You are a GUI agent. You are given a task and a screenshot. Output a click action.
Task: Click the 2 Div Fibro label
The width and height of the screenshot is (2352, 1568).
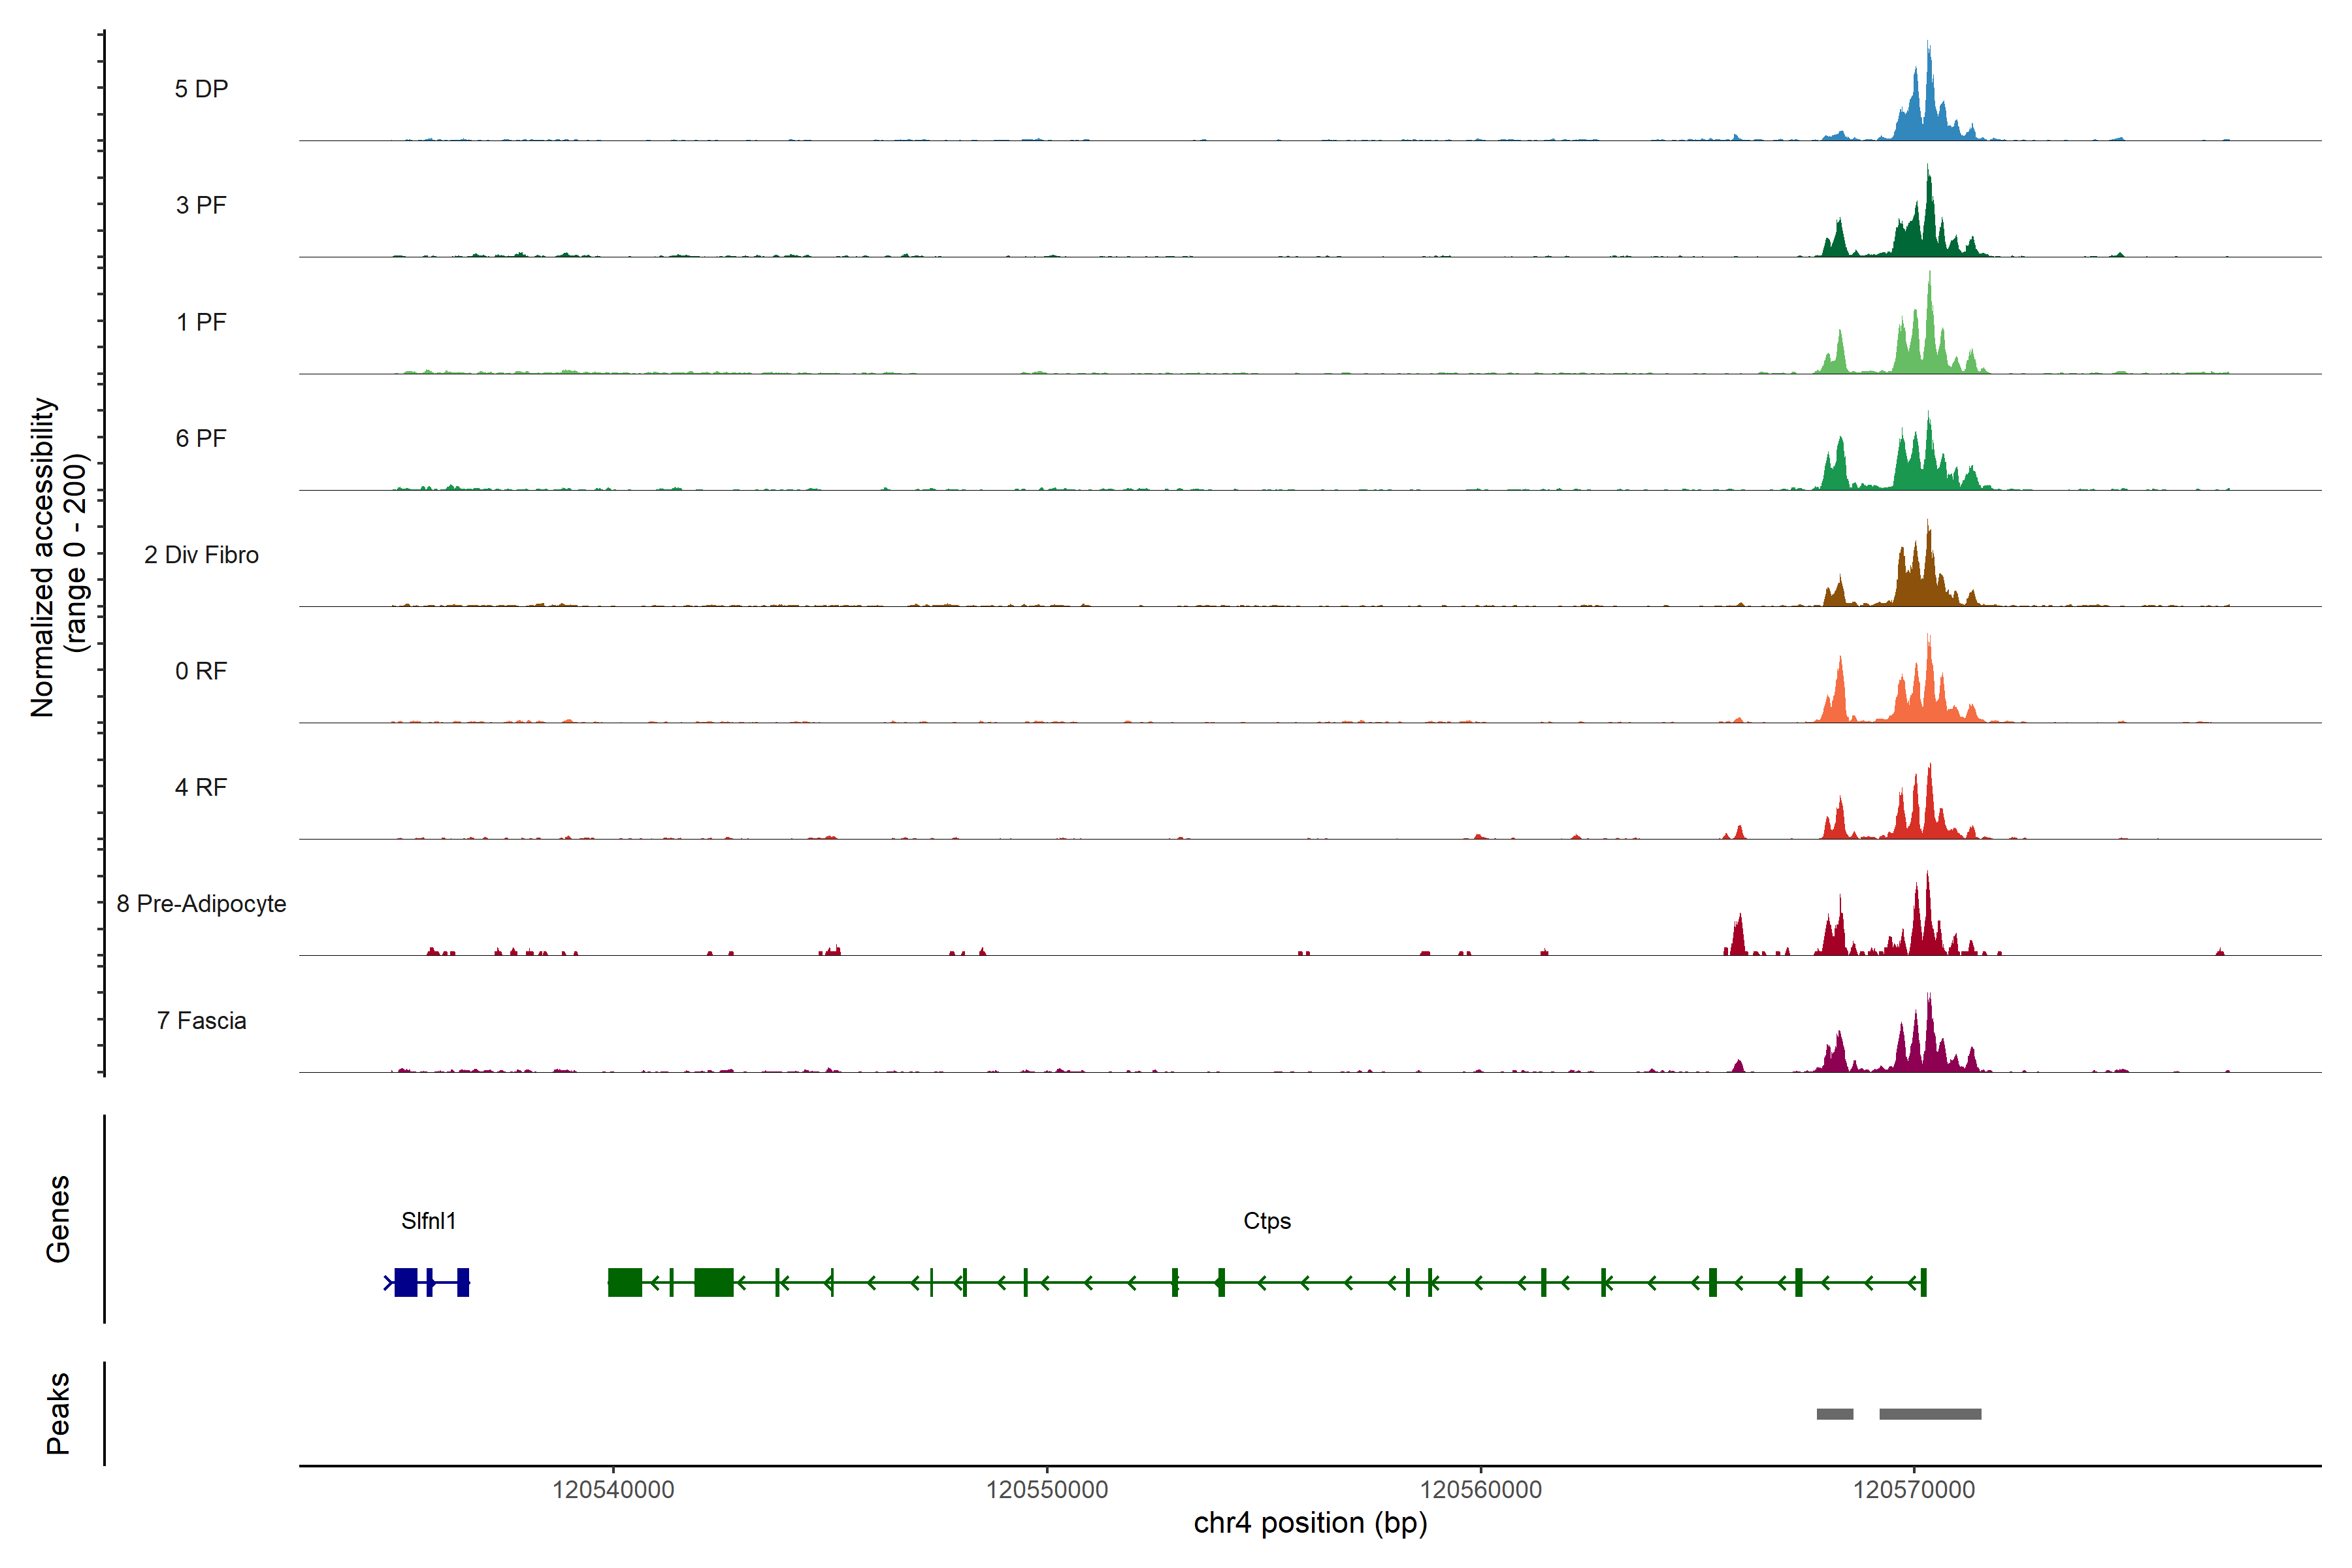pyautogui.click(x=201, y=555)
